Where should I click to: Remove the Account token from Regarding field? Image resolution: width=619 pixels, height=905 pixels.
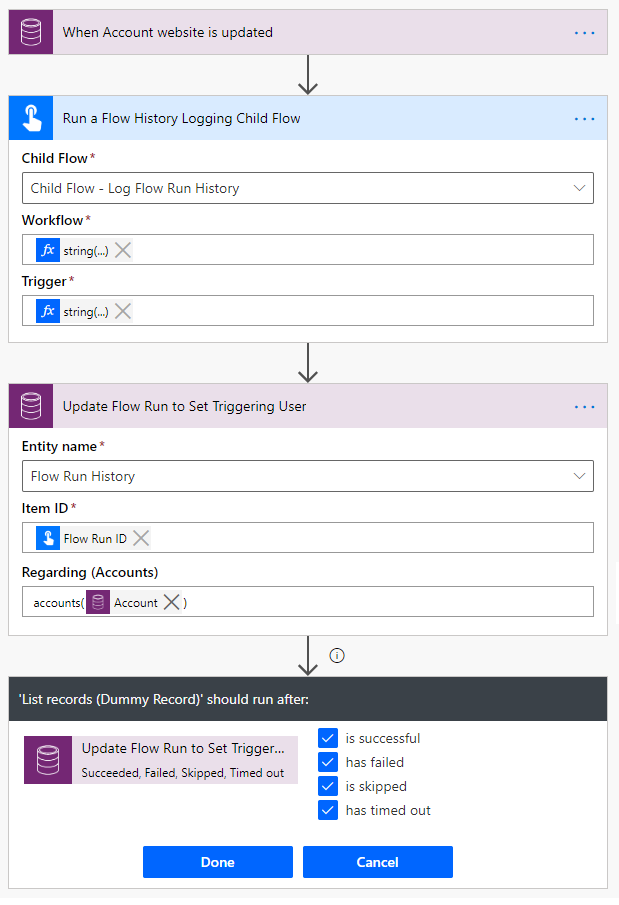[x=172, y=602]
